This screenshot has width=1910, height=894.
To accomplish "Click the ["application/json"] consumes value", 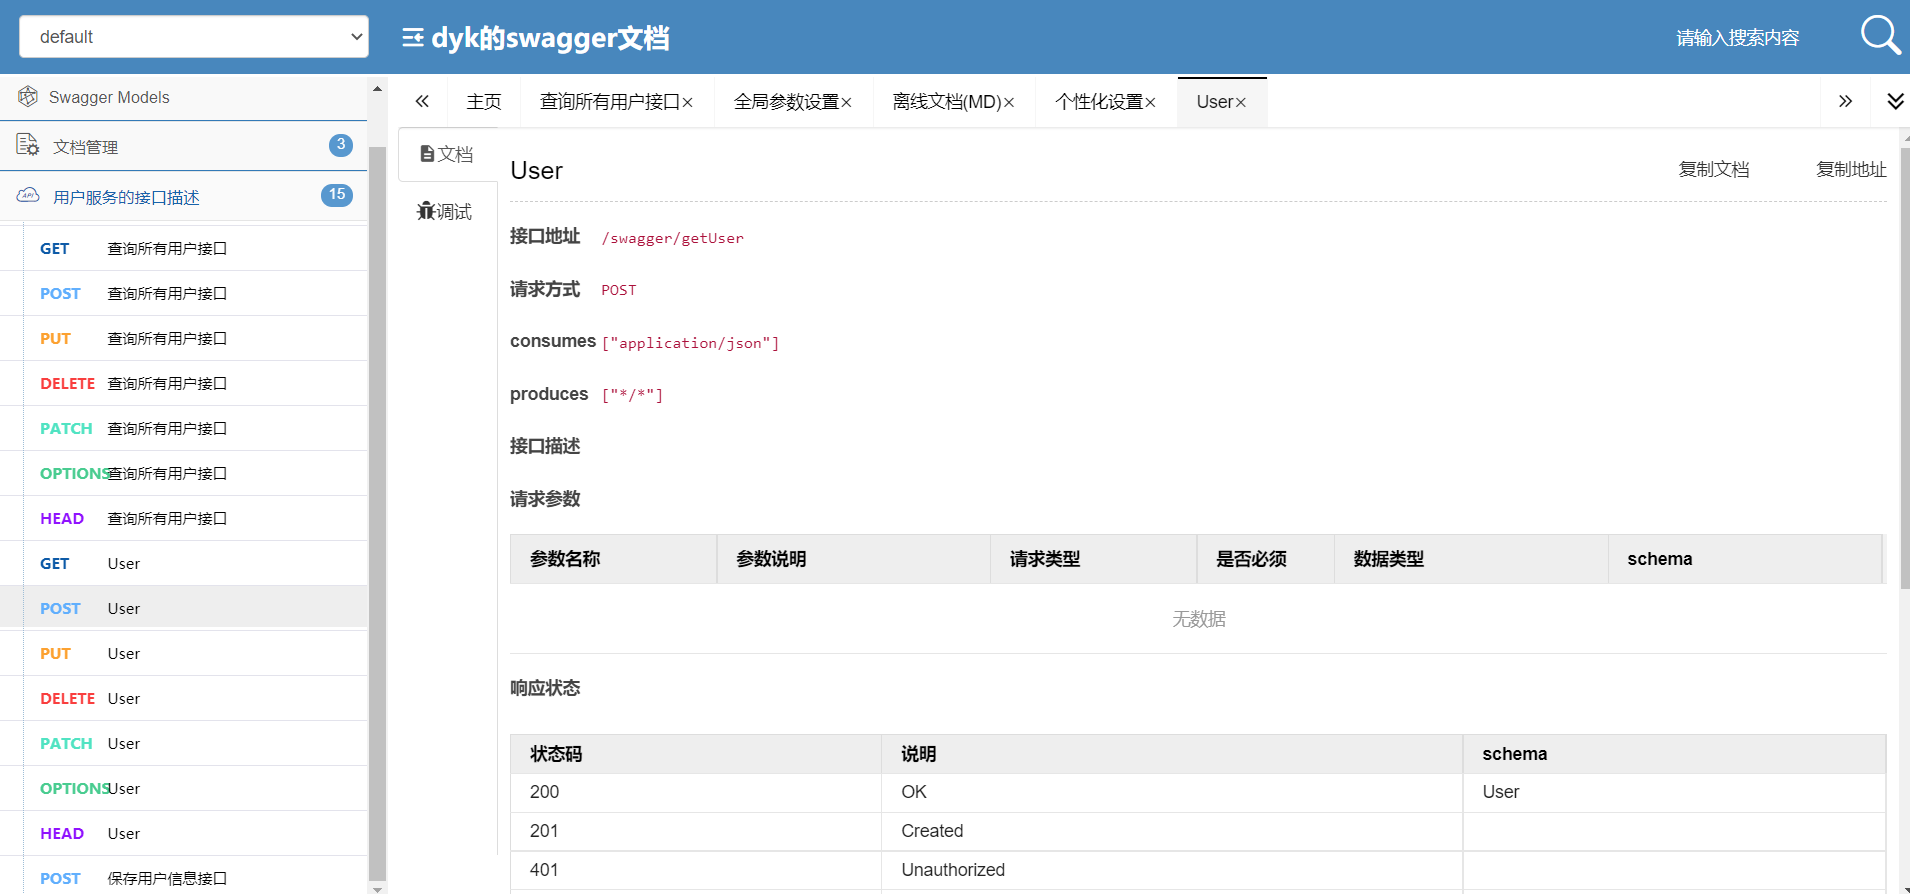I will (x=690, y=343).
